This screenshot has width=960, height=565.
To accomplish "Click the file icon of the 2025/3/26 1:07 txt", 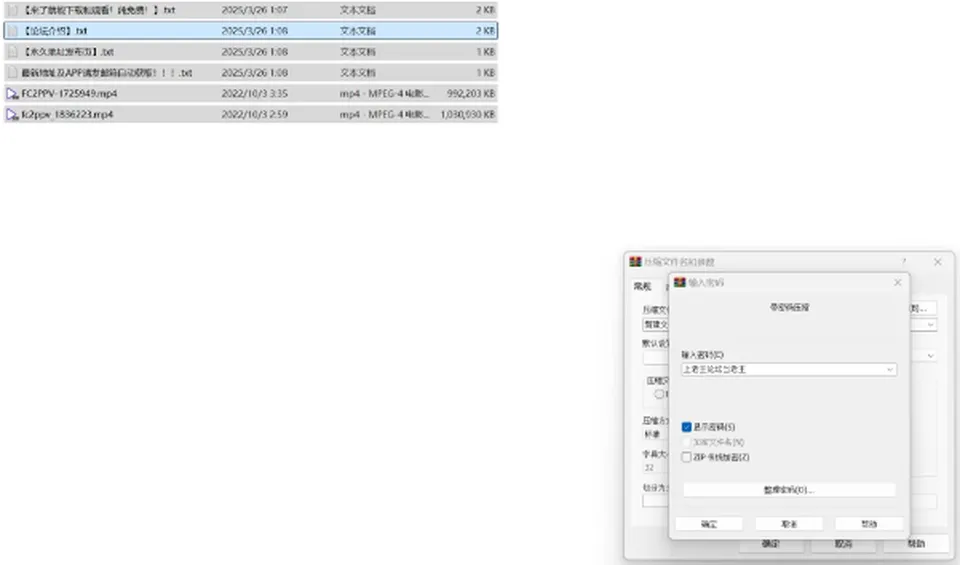I will (12, 10).
